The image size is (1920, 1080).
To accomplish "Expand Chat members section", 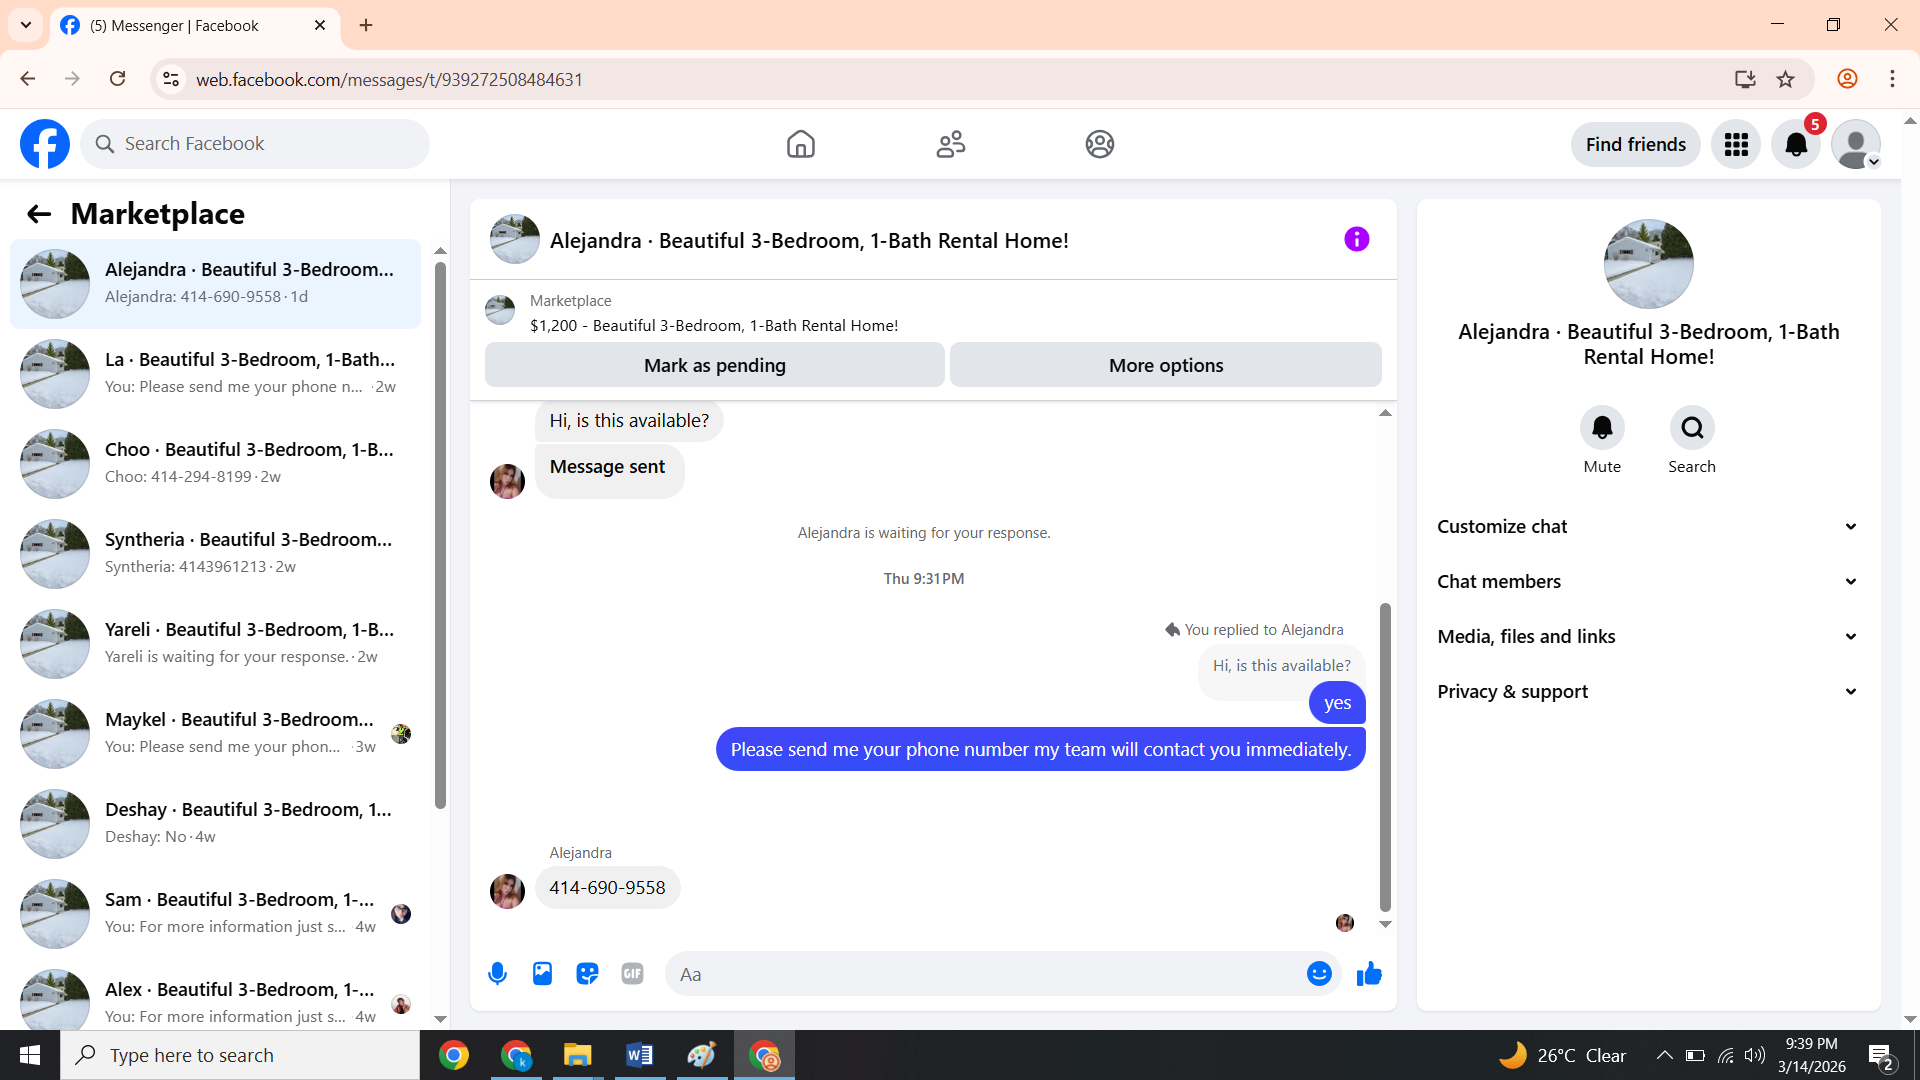I will [x=1647, y=581].
